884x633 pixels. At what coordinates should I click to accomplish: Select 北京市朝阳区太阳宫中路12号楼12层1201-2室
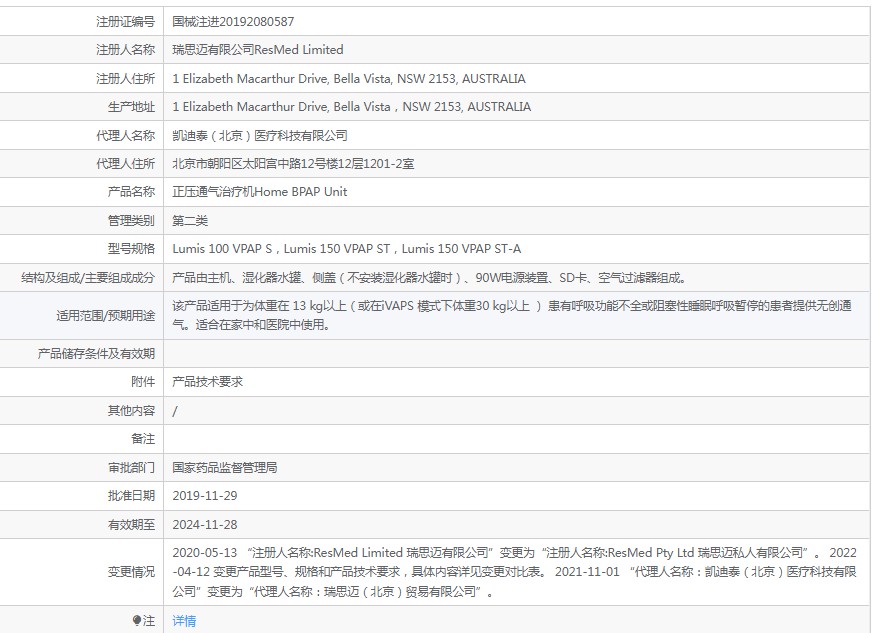(293, 163)
